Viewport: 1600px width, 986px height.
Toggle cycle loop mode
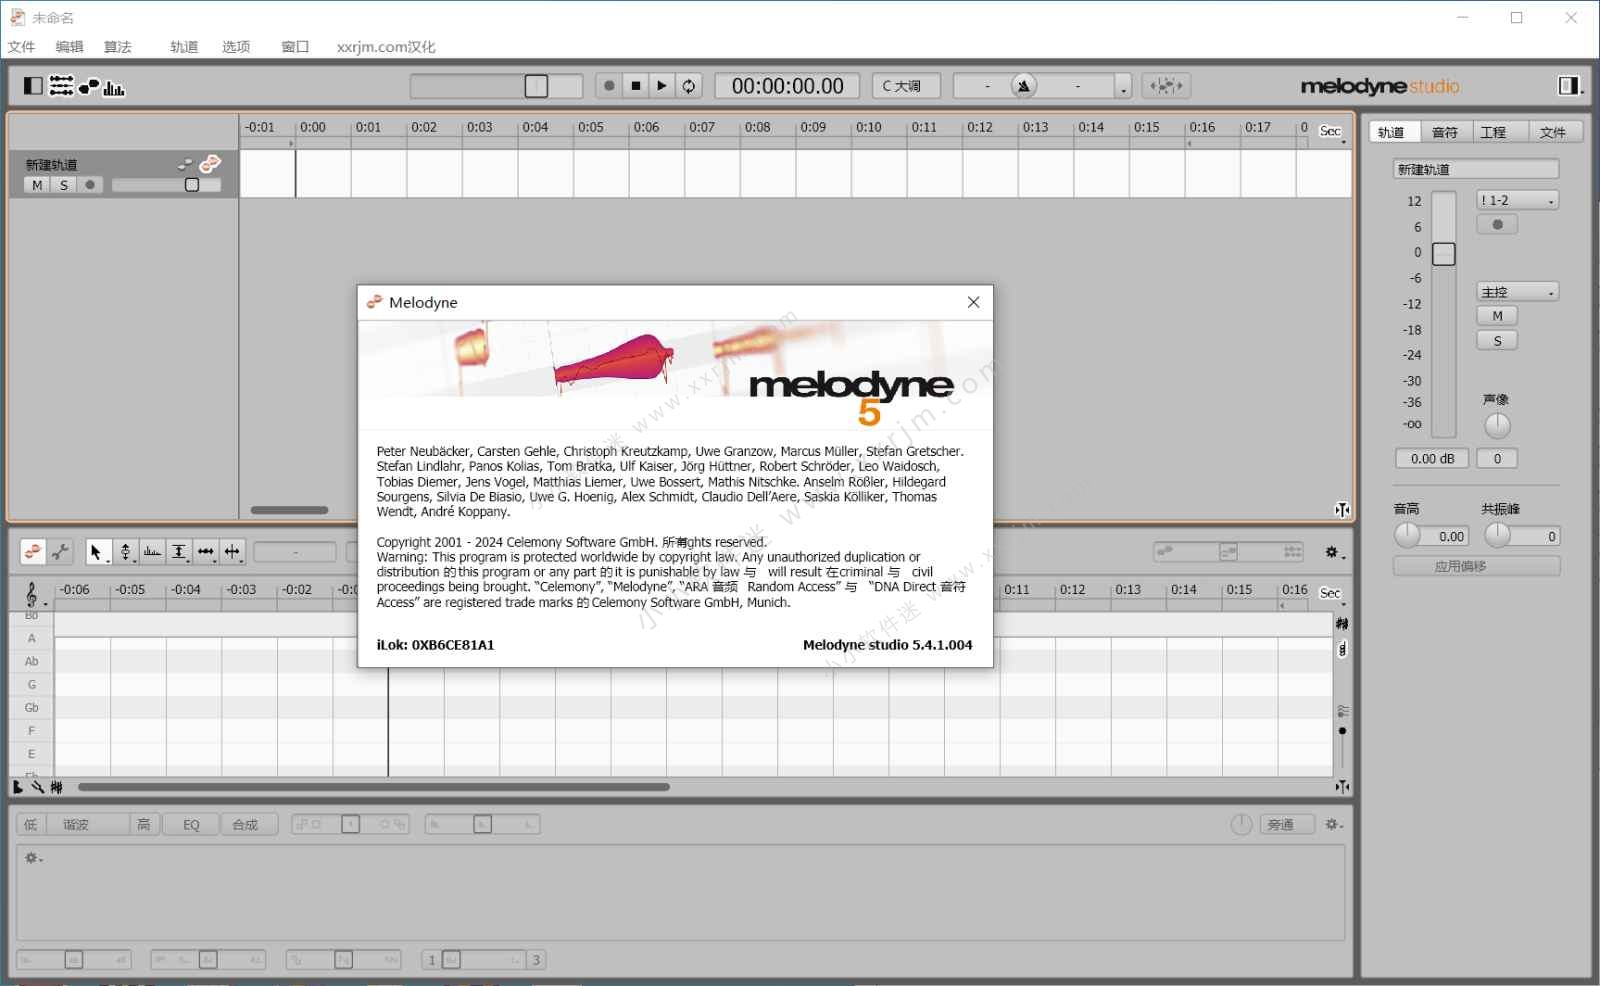(689, 86)
